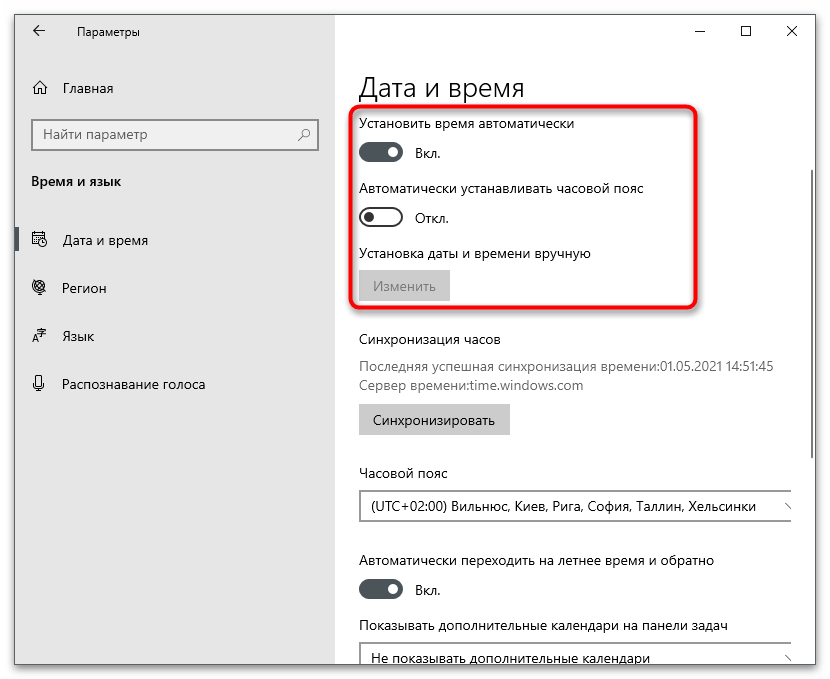
Task: Go to the Язык section
Action: tap(78, 336)
